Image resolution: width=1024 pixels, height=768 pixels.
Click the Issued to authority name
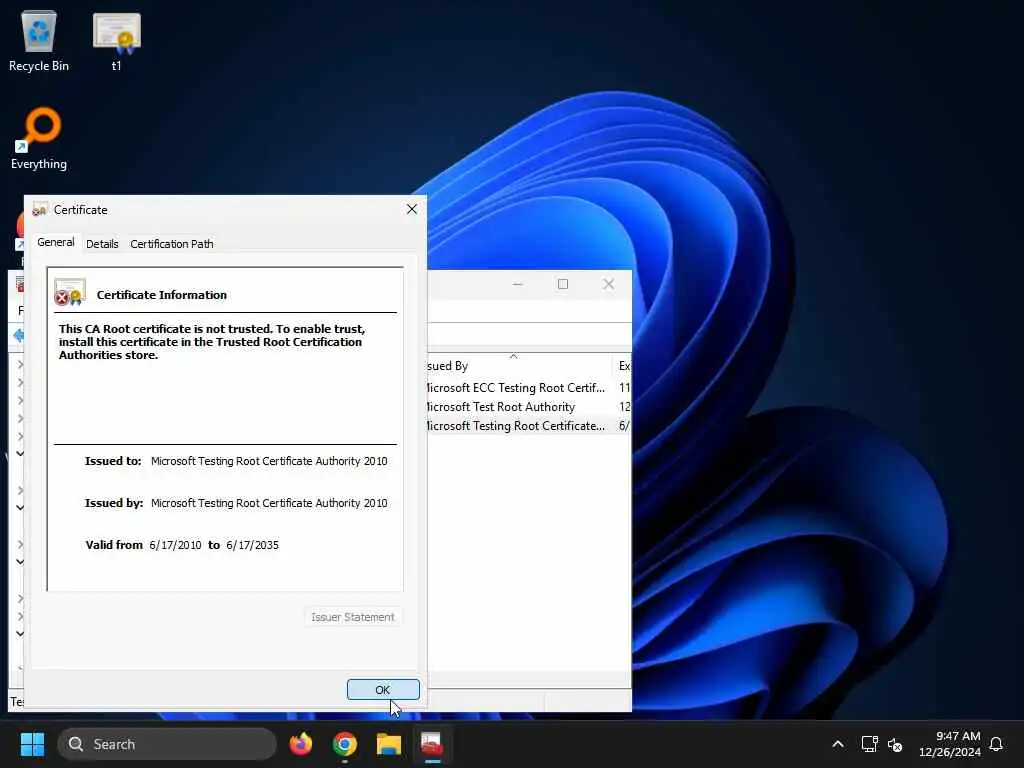pyautogui.click(x=269, y=461)
